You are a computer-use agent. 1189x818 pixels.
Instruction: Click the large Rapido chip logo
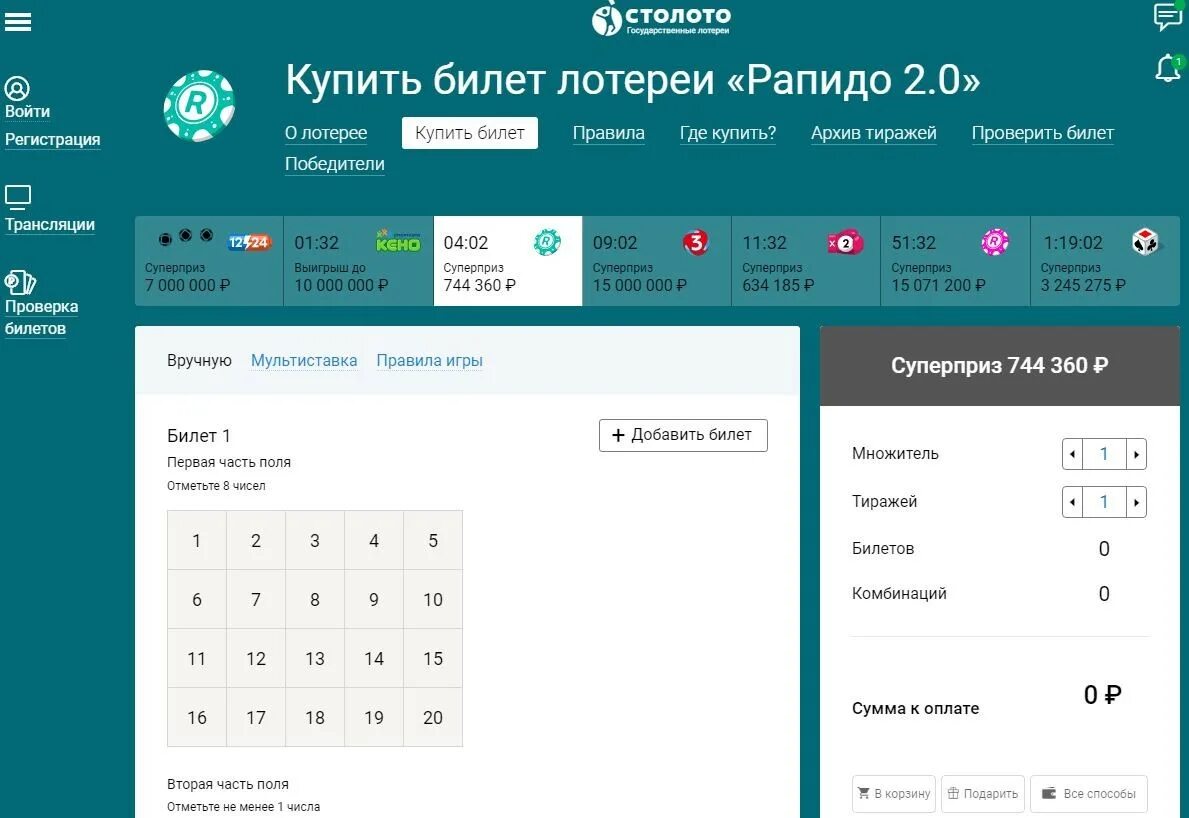[x=199, y=105]
